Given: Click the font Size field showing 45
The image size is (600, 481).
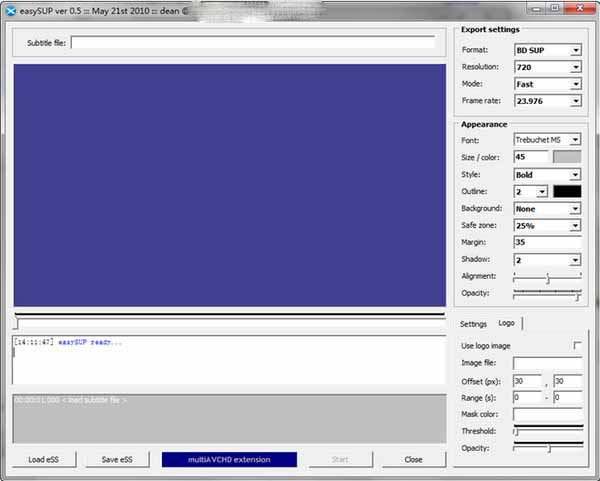Looking at the screenshot, I should coord(531,157).
